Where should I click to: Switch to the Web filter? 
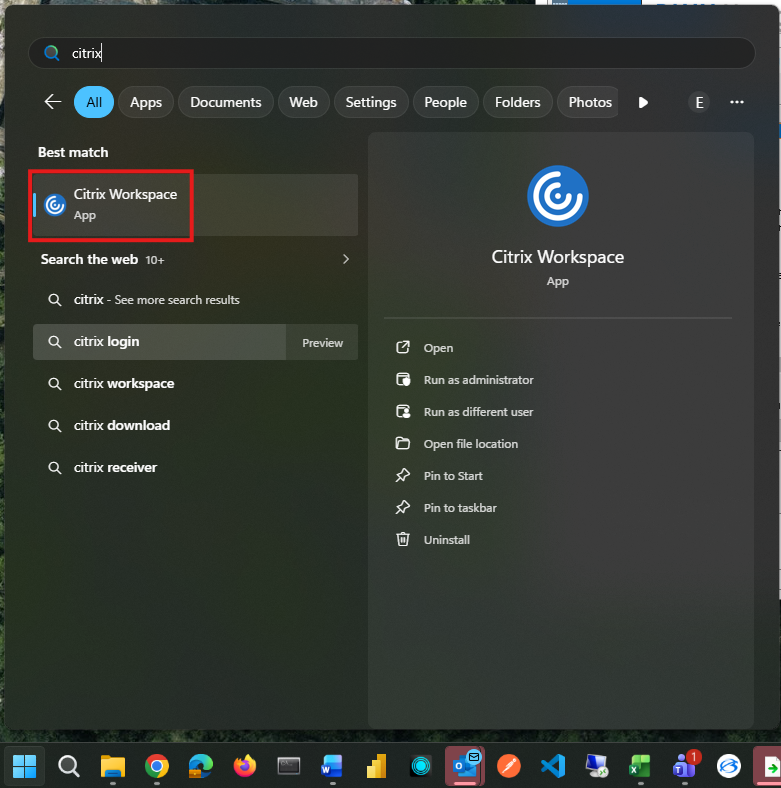pyautogui.click(x=303, y=103)
